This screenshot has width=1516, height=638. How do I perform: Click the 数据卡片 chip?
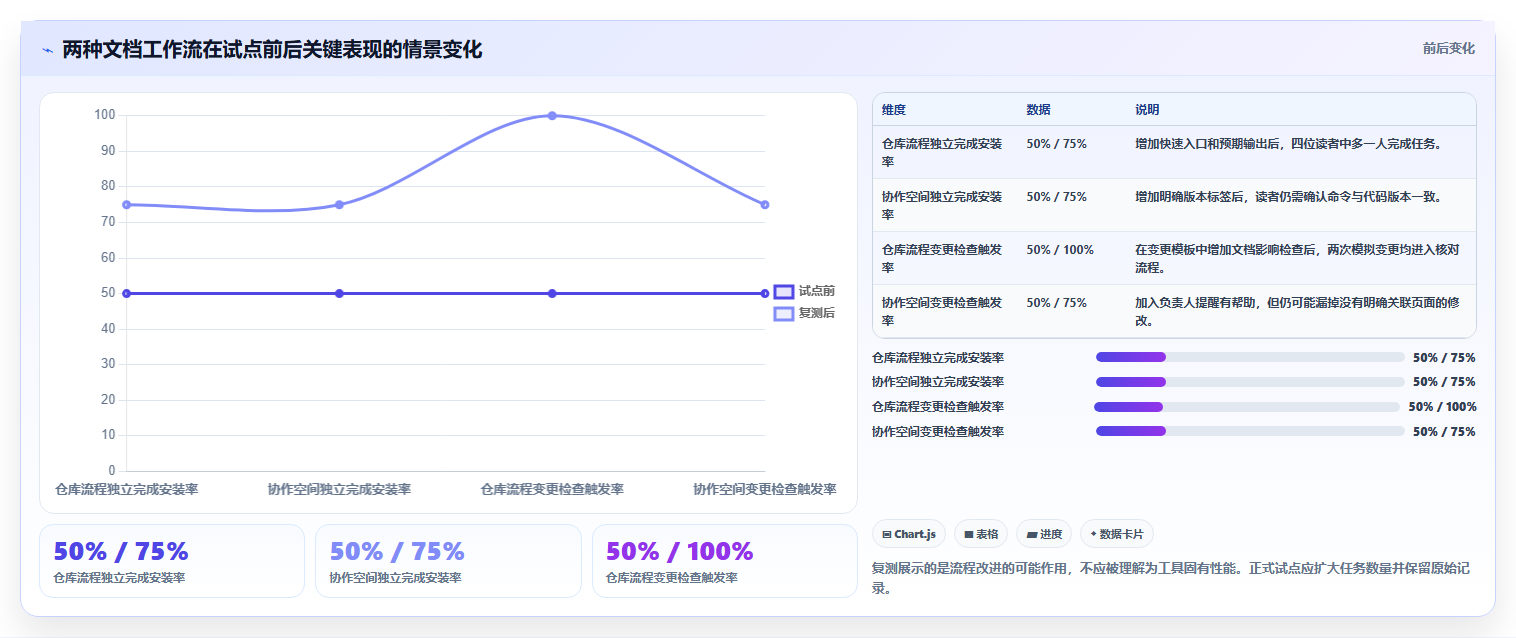1117,534
